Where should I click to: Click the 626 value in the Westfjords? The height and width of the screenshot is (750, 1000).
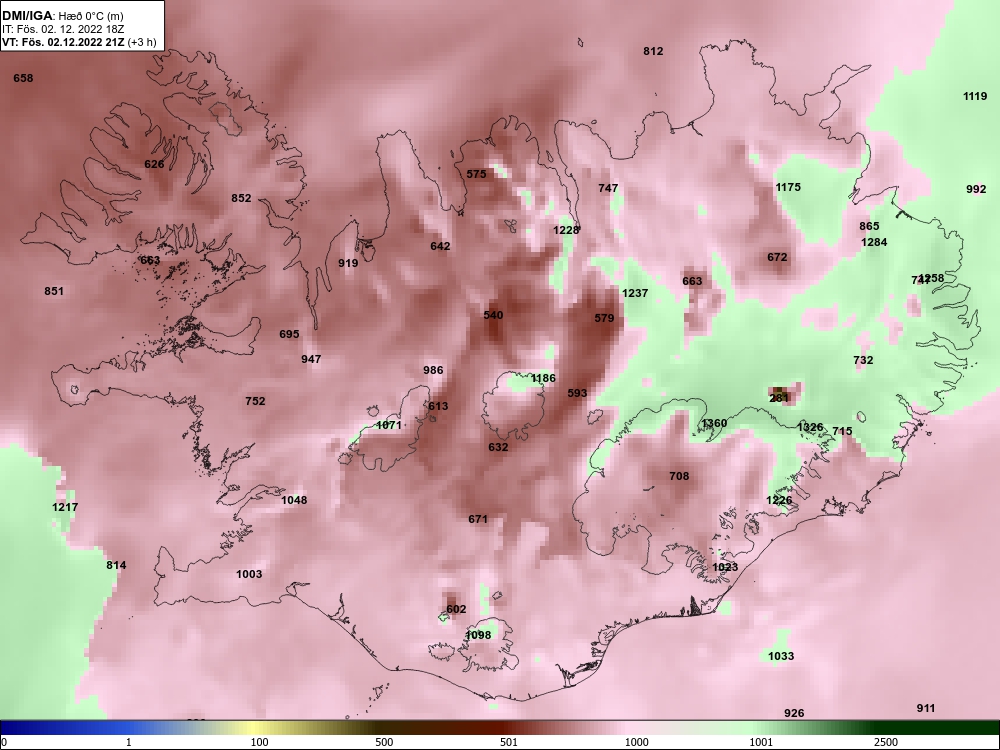point(154,165)
